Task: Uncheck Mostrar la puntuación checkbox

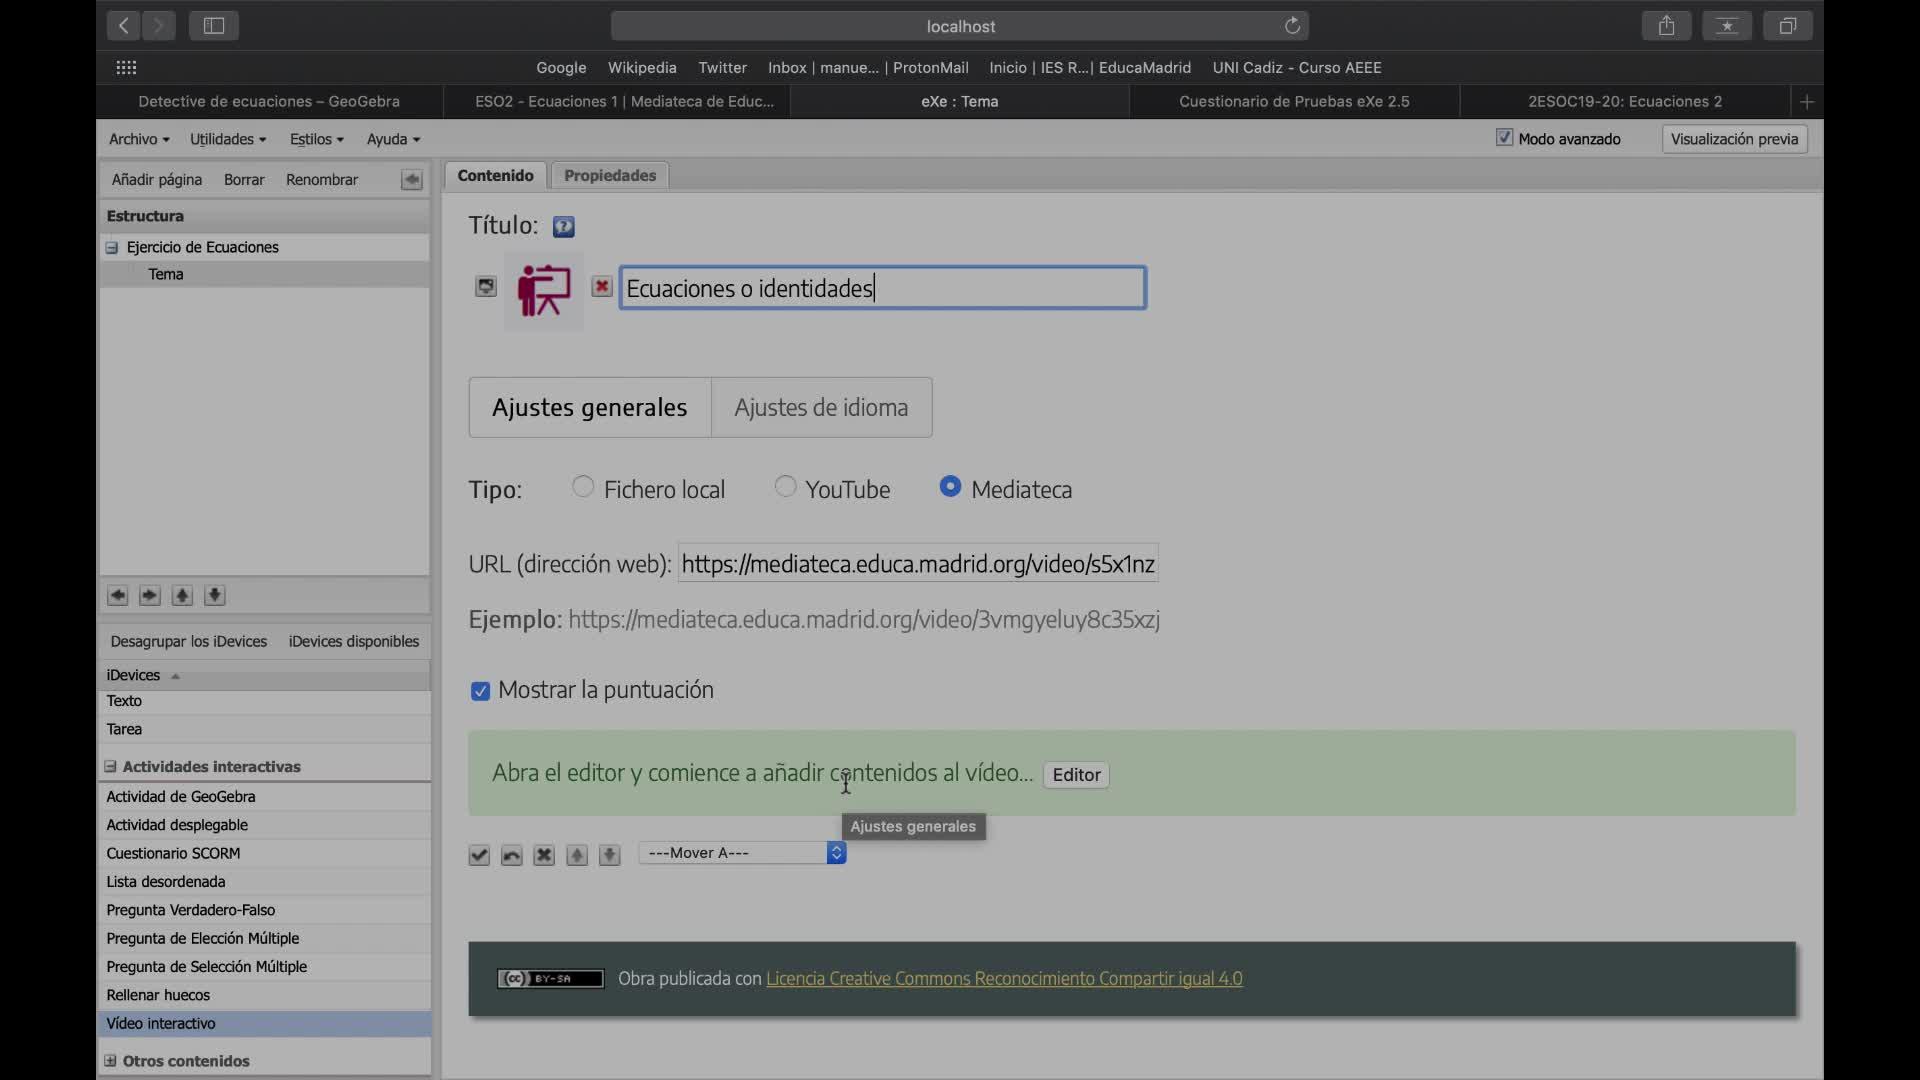Action: (x=480, y=691)
